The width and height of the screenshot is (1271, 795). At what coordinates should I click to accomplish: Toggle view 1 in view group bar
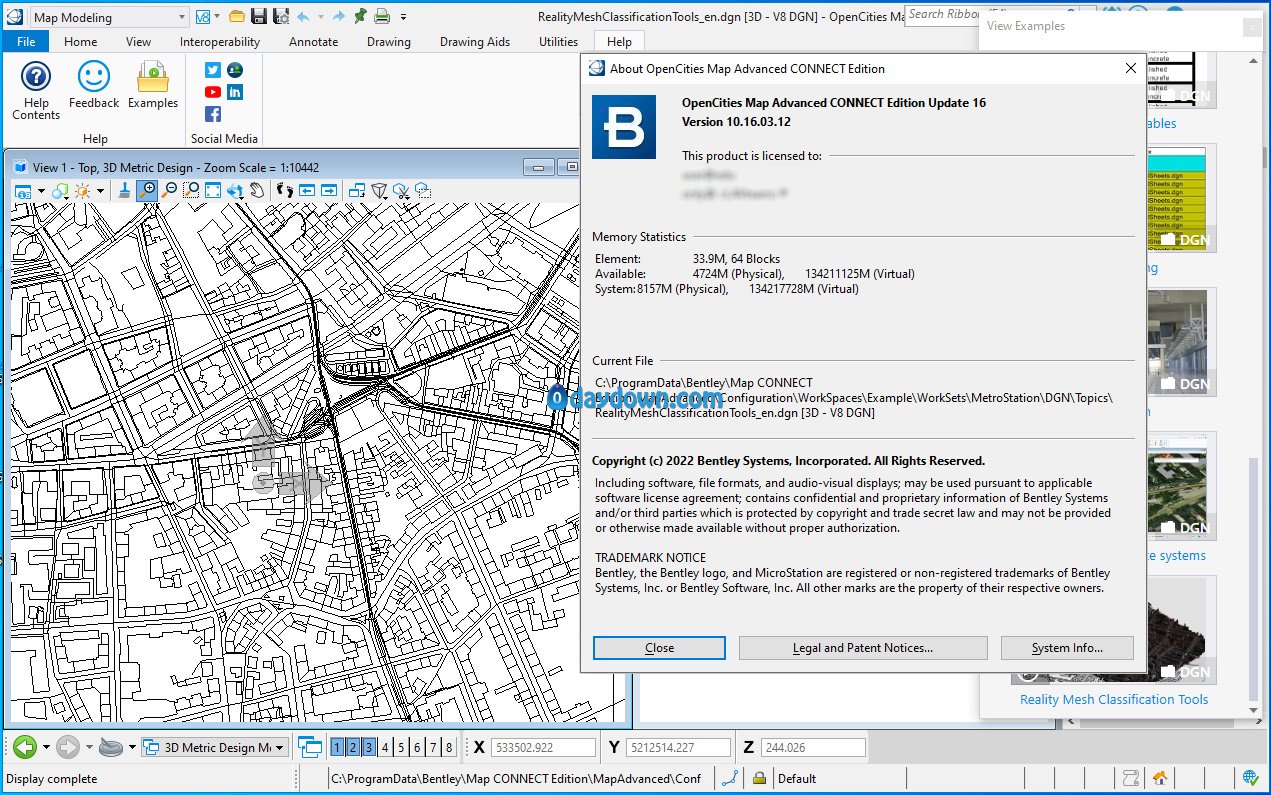337,747
